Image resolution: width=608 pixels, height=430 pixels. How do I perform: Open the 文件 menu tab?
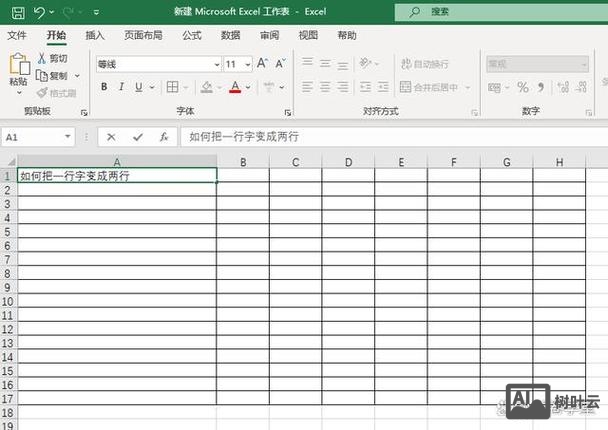[17, 35]
